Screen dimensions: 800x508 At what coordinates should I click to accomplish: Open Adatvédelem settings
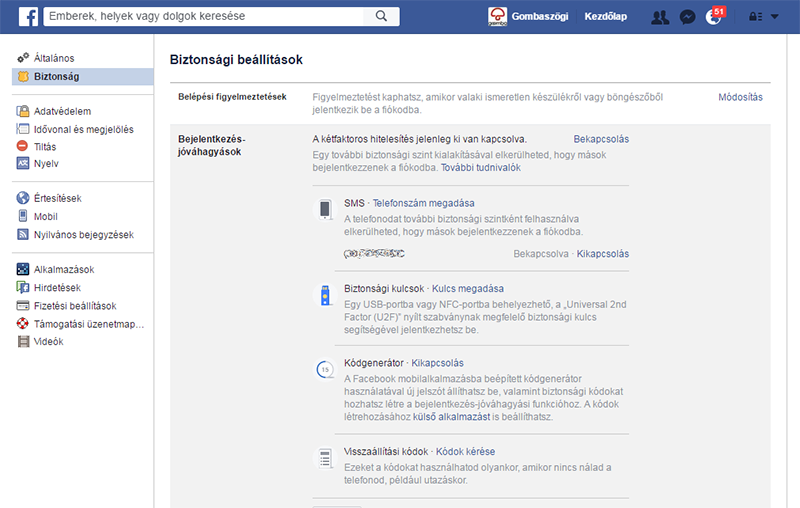point(62,111)
